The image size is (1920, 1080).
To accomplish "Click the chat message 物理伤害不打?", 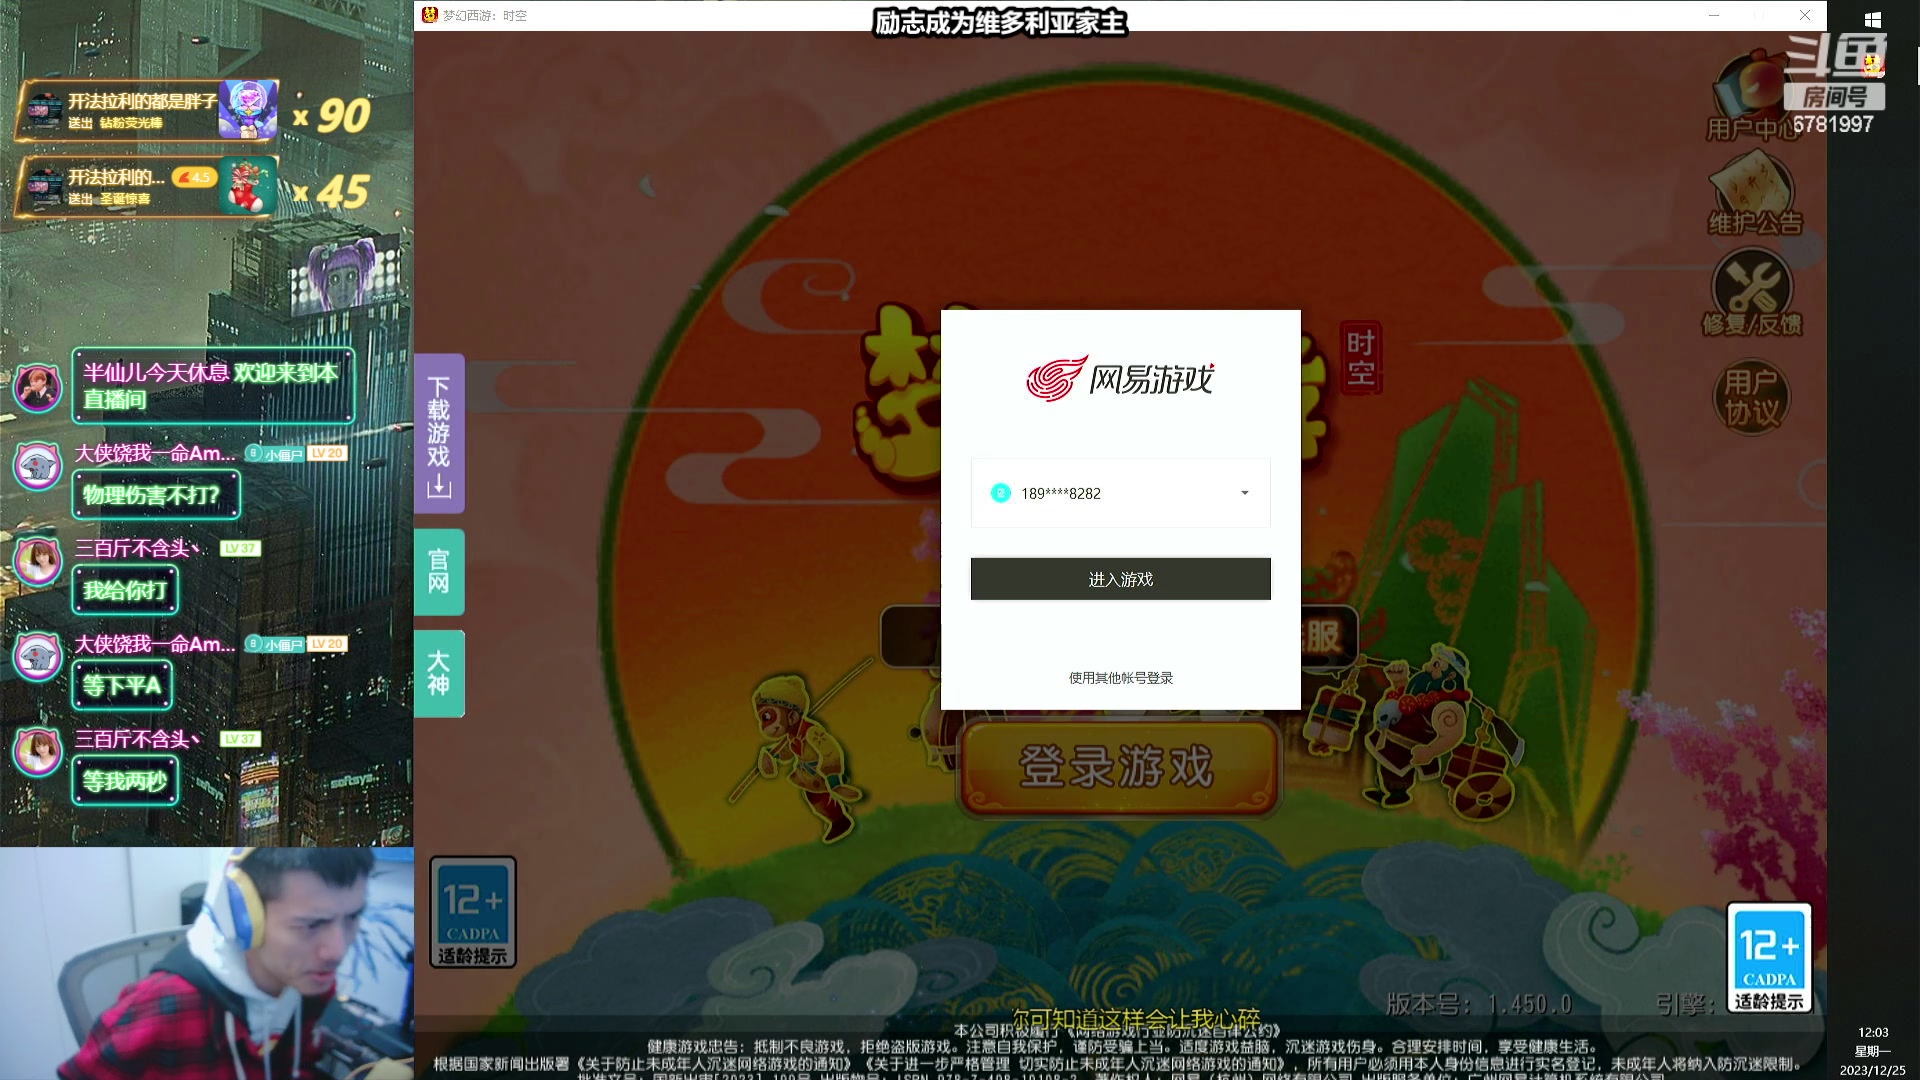I will pyautogui.click(x=156, y=495).
